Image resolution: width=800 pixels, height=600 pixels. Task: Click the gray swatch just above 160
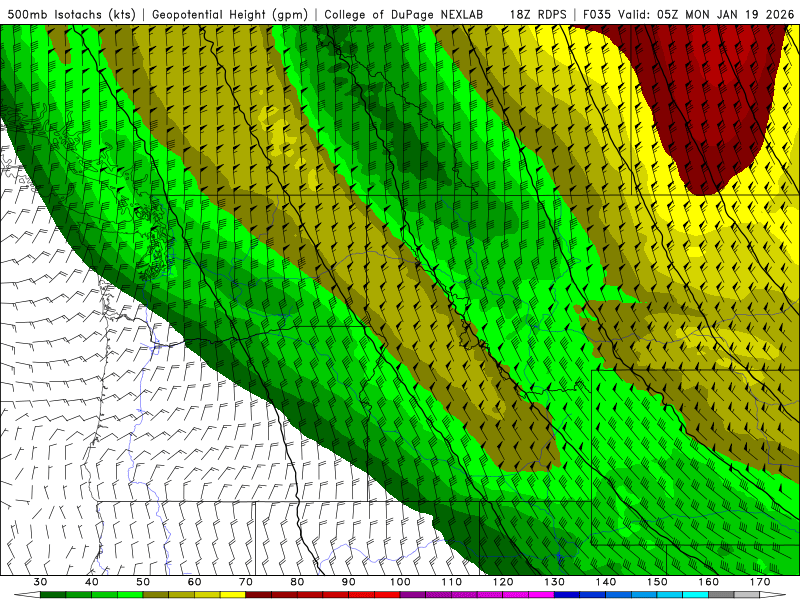pos(721,595)
